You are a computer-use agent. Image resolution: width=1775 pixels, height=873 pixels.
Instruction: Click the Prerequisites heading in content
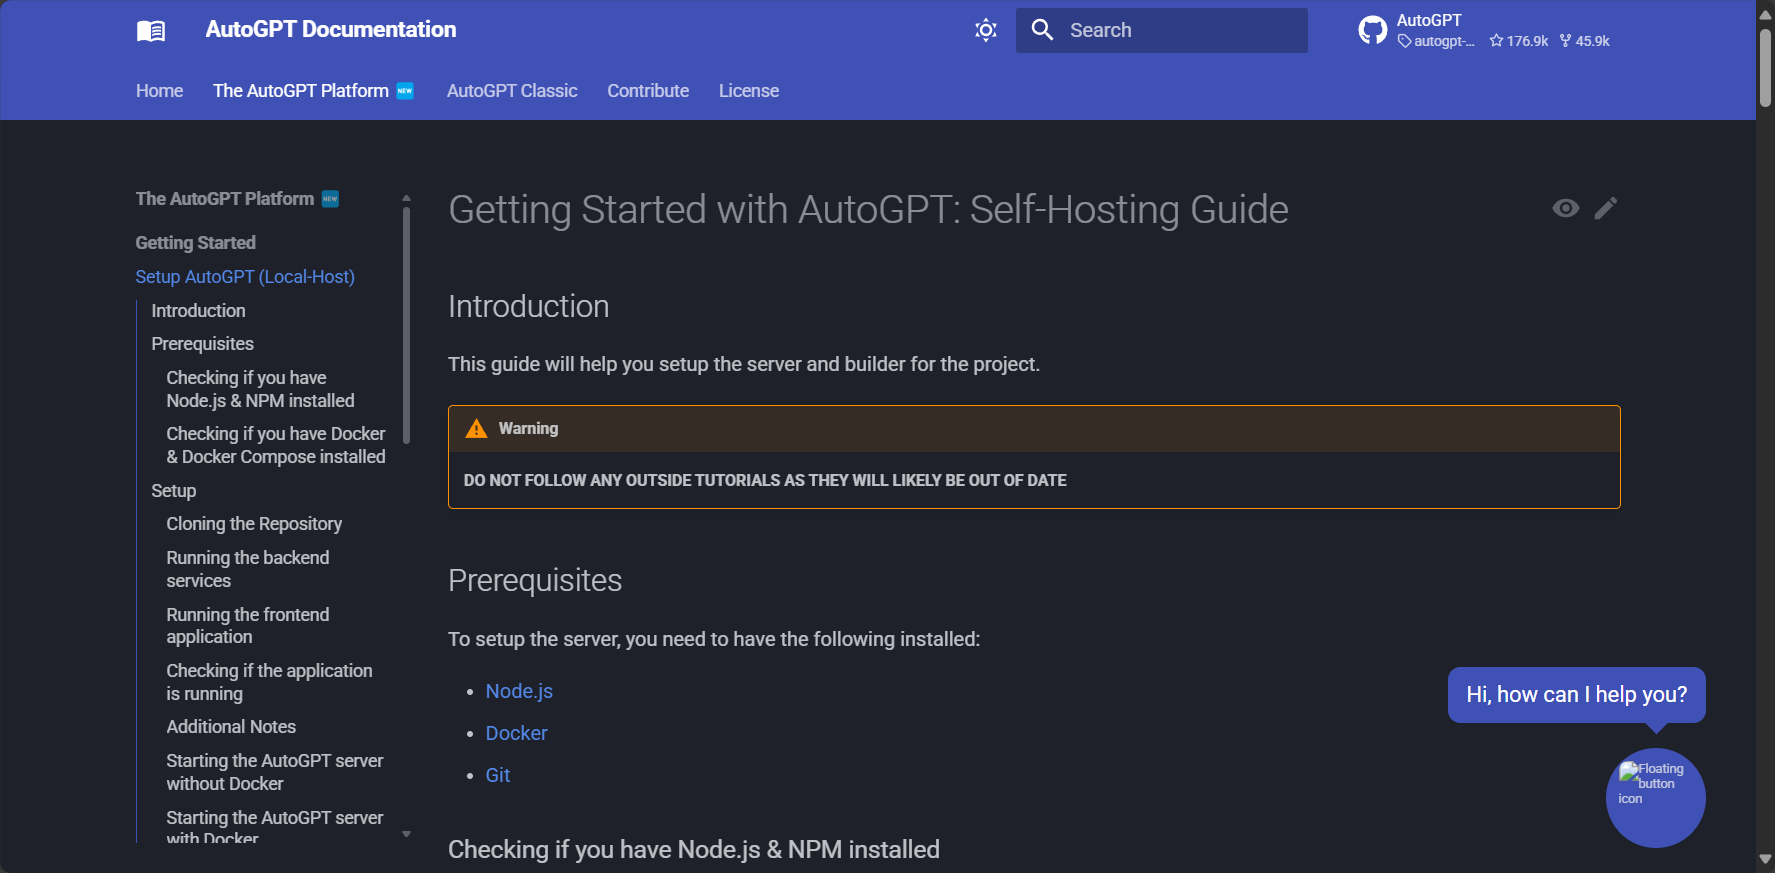535,581
